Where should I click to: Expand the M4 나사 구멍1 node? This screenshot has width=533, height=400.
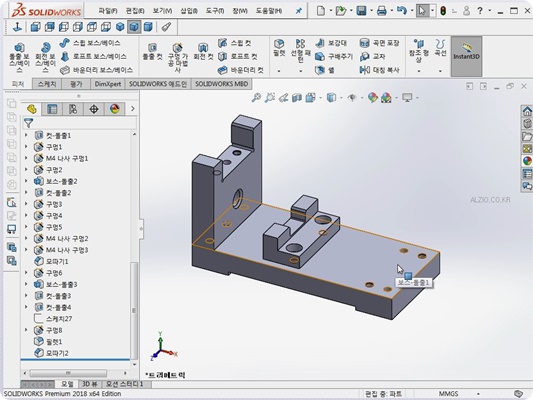pyautogui.click(x=26, y=158)
